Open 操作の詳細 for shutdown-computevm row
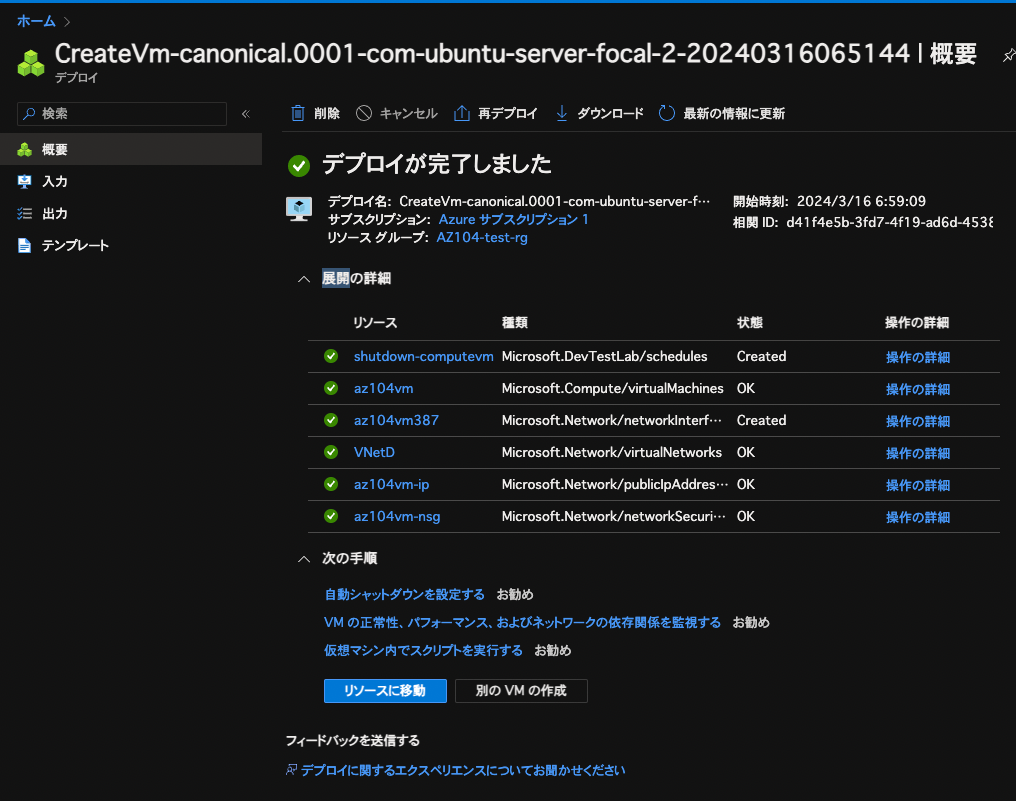The image size is (1016, 801). click(918, 357)
